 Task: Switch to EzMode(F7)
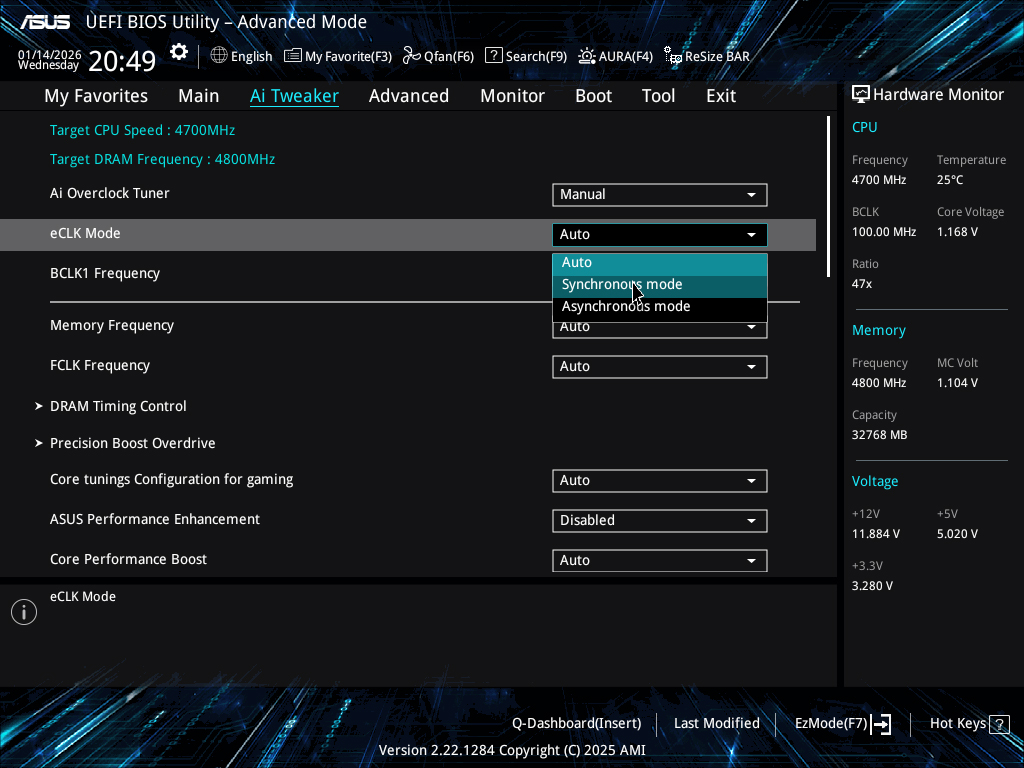point(842,723)
